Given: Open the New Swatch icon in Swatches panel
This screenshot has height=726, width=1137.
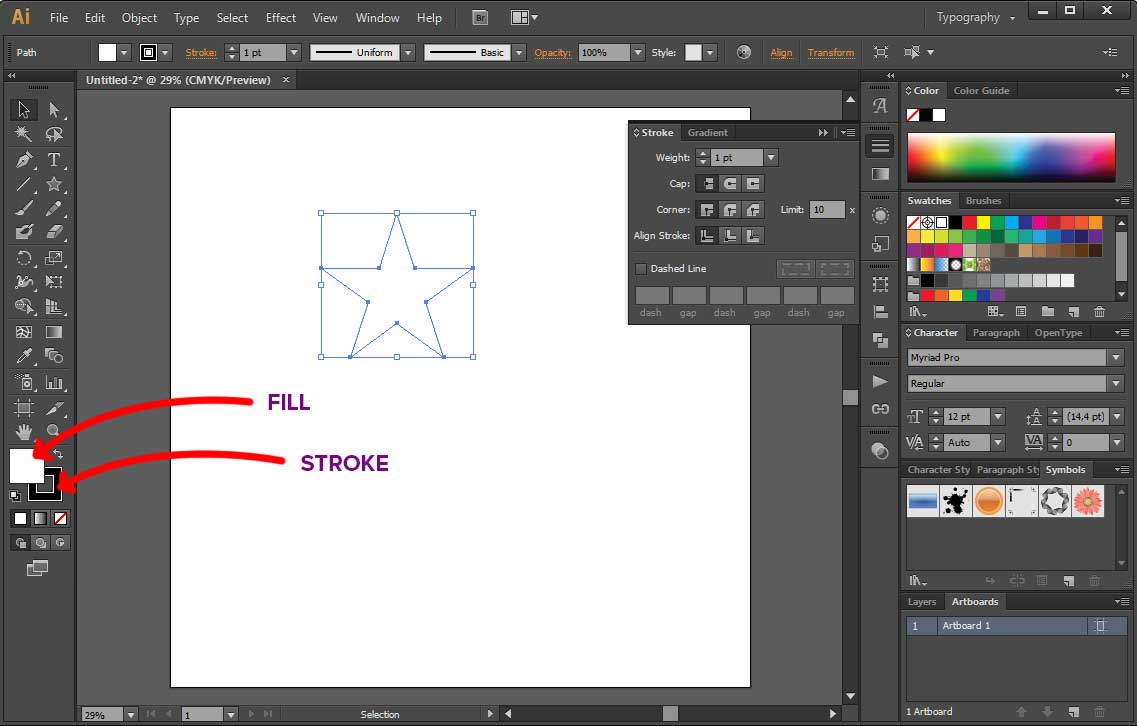Looking at the screenshot, I should (1073, 311).
